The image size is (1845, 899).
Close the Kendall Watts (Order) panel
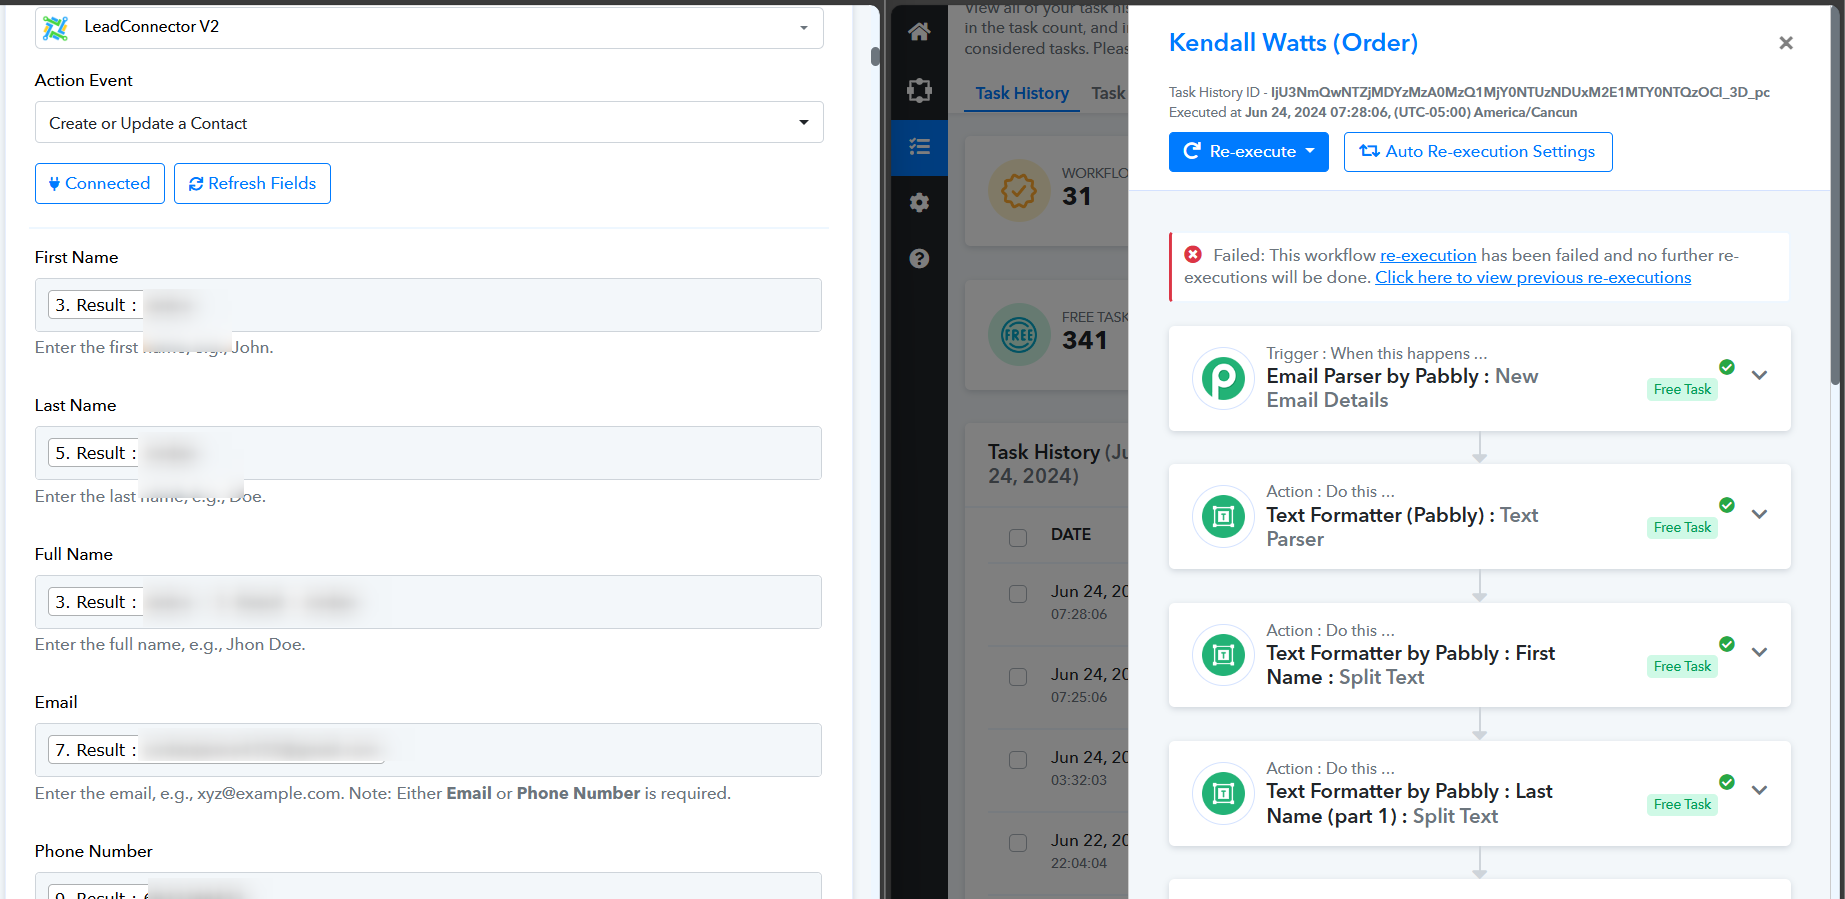pos(1786,43)
